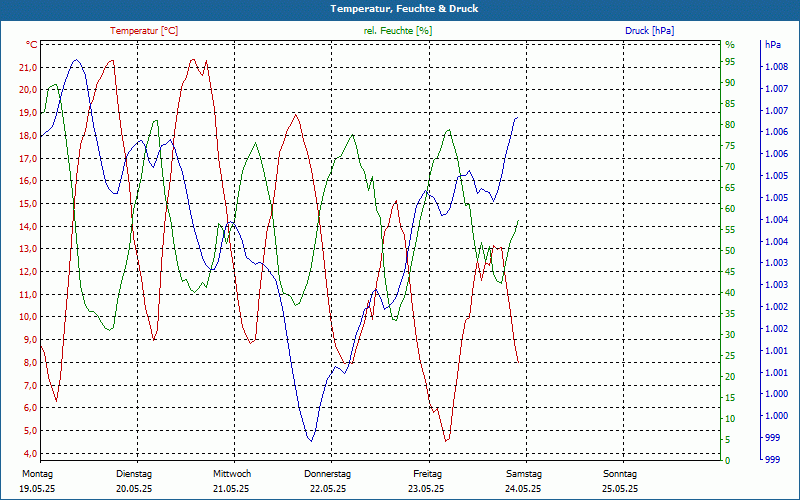Click the '55' value on humidity axis
Viewport: 800px width, 500px height.
(x=730, y=230)
